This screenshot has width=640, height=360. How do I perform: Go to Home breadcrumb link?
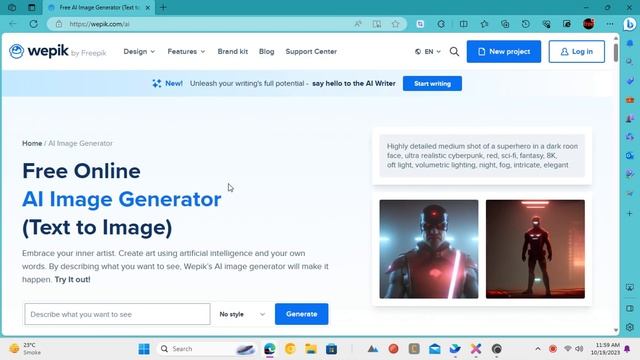[32, 143]
